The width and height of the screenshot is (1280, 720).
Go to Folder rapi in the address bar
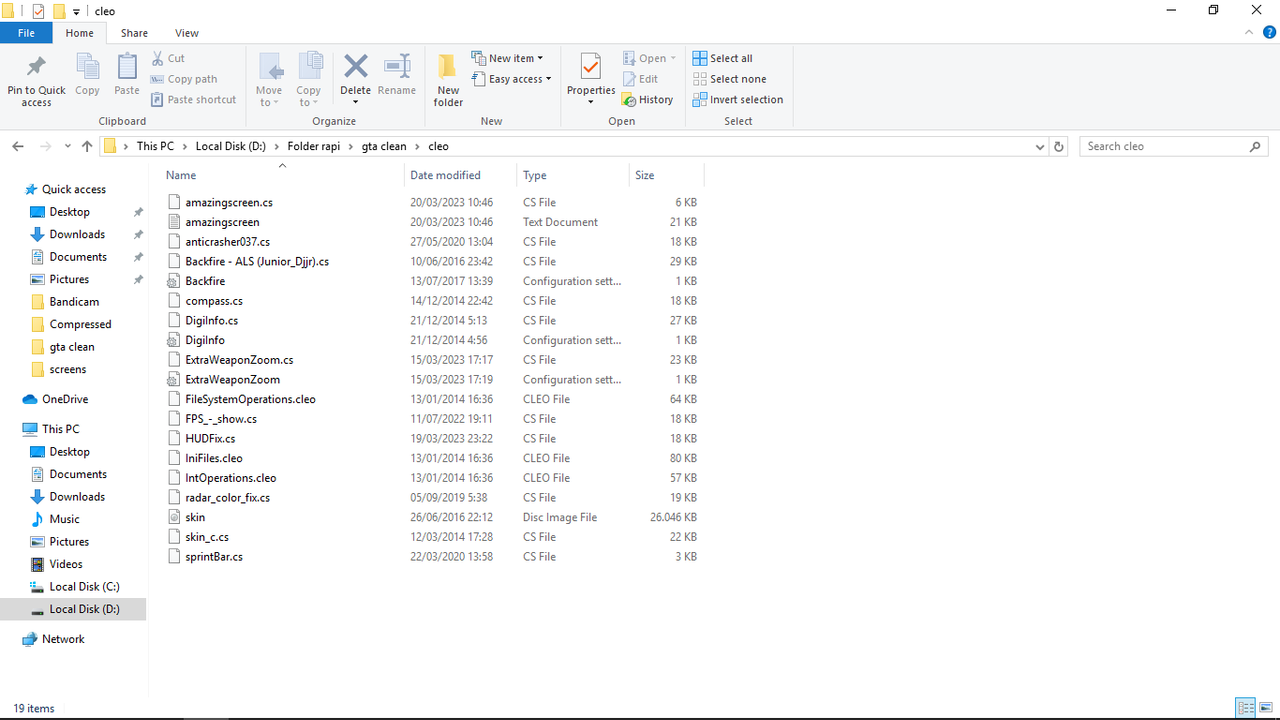tap(314, 146)
